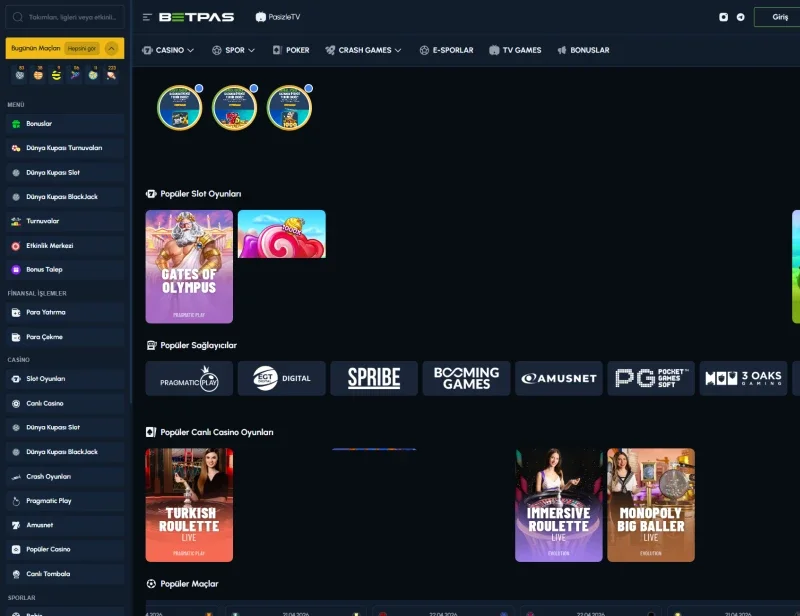Image resolution: width=800 pixels, height=616 pixels.
Task: Open the PG Pocket Games Soft logo
Action: (x=651, y=378)
